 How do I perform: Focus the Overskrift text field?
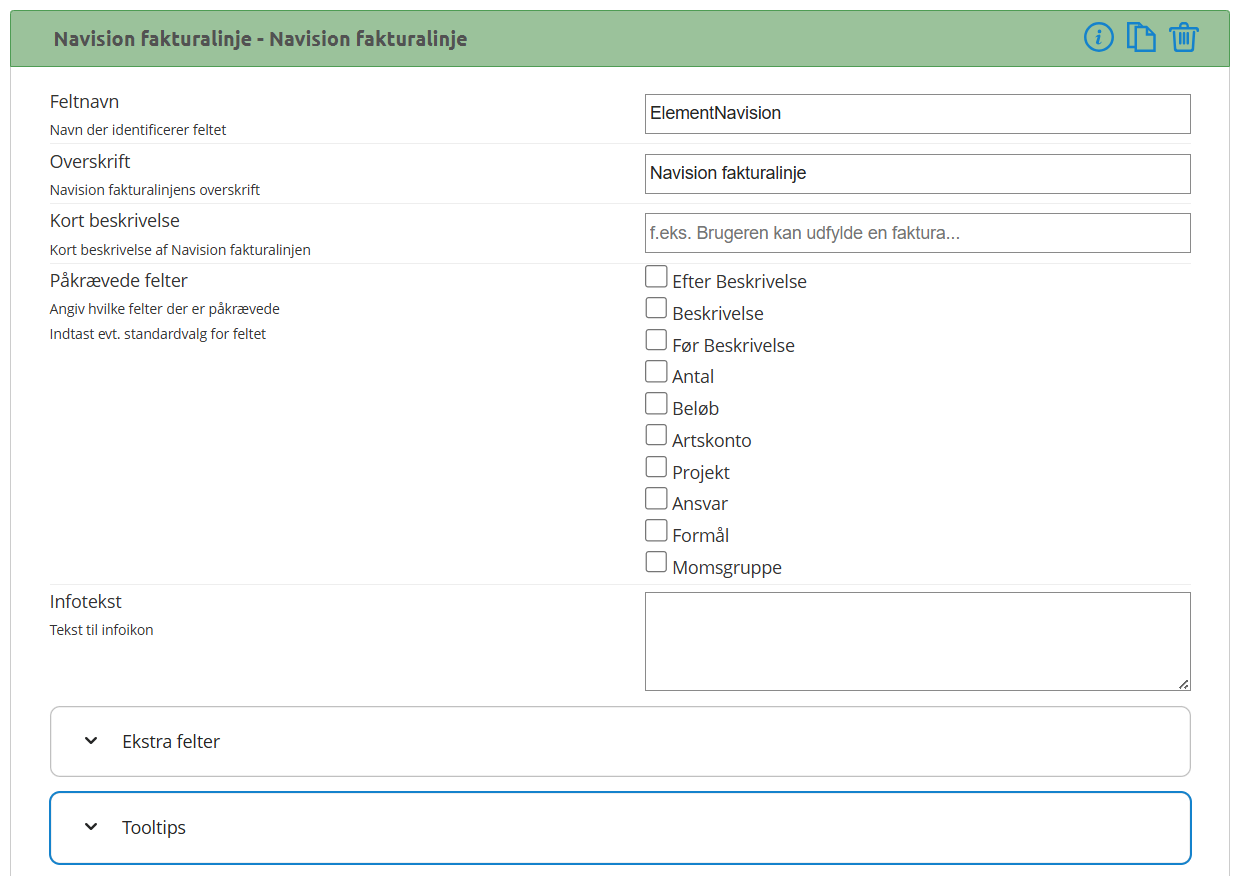click(917, 173)
